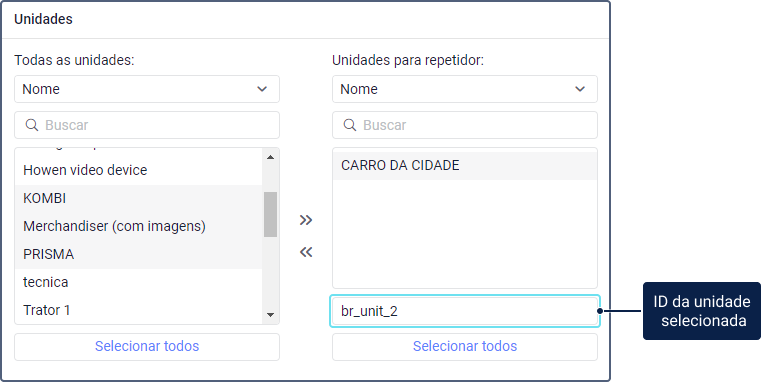
Task: Click the magnifier icon in left search box
Action: 32,125
